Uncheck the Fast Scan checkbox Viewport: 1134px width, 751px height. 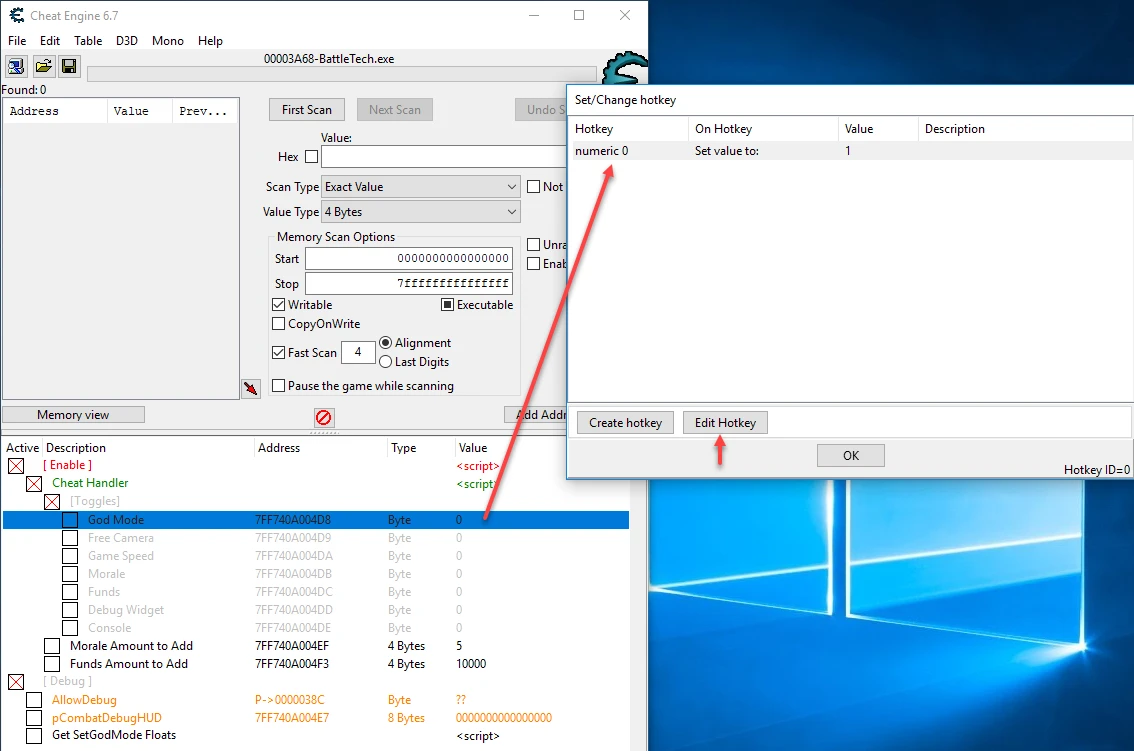pos(279,353)
